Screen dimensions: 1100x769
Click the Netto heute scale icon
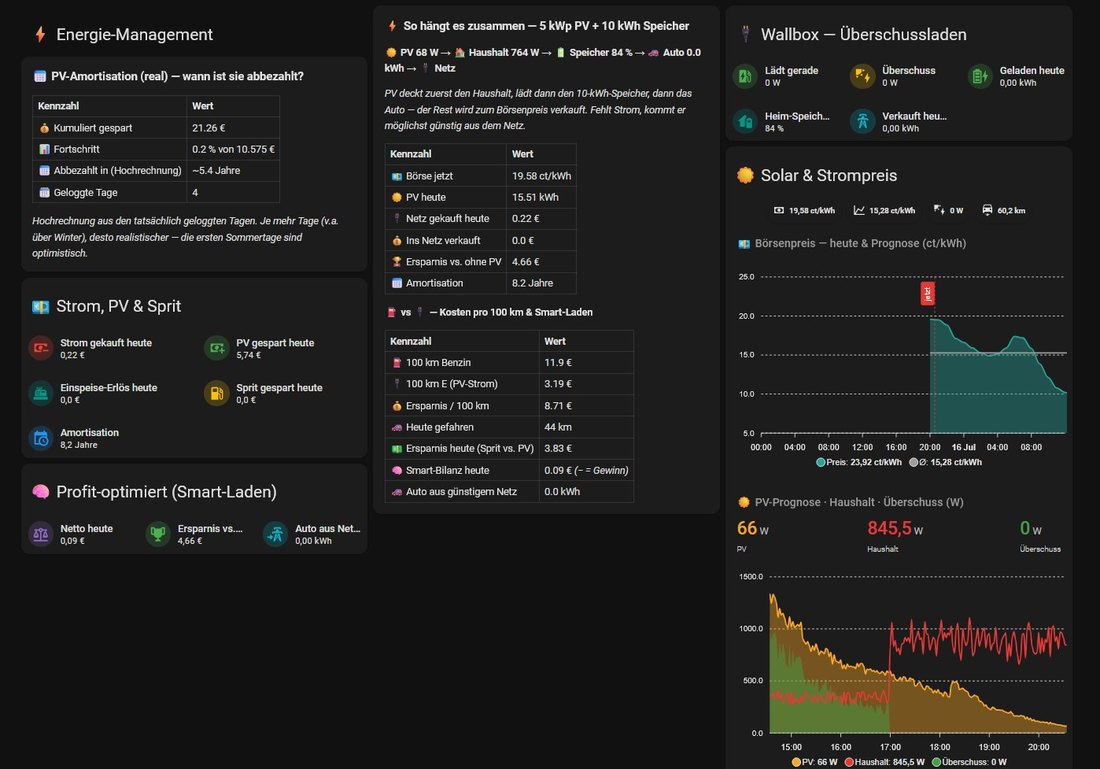[x=41, y=534]
